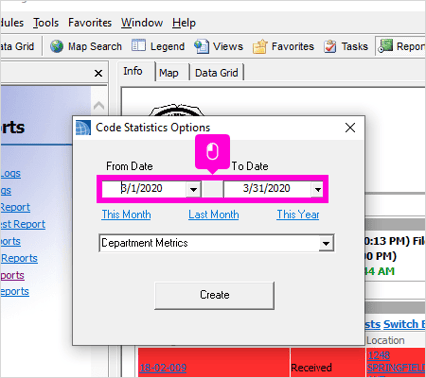Click the Last Month link
Viewport: 426px width, 378px height.
214,214
